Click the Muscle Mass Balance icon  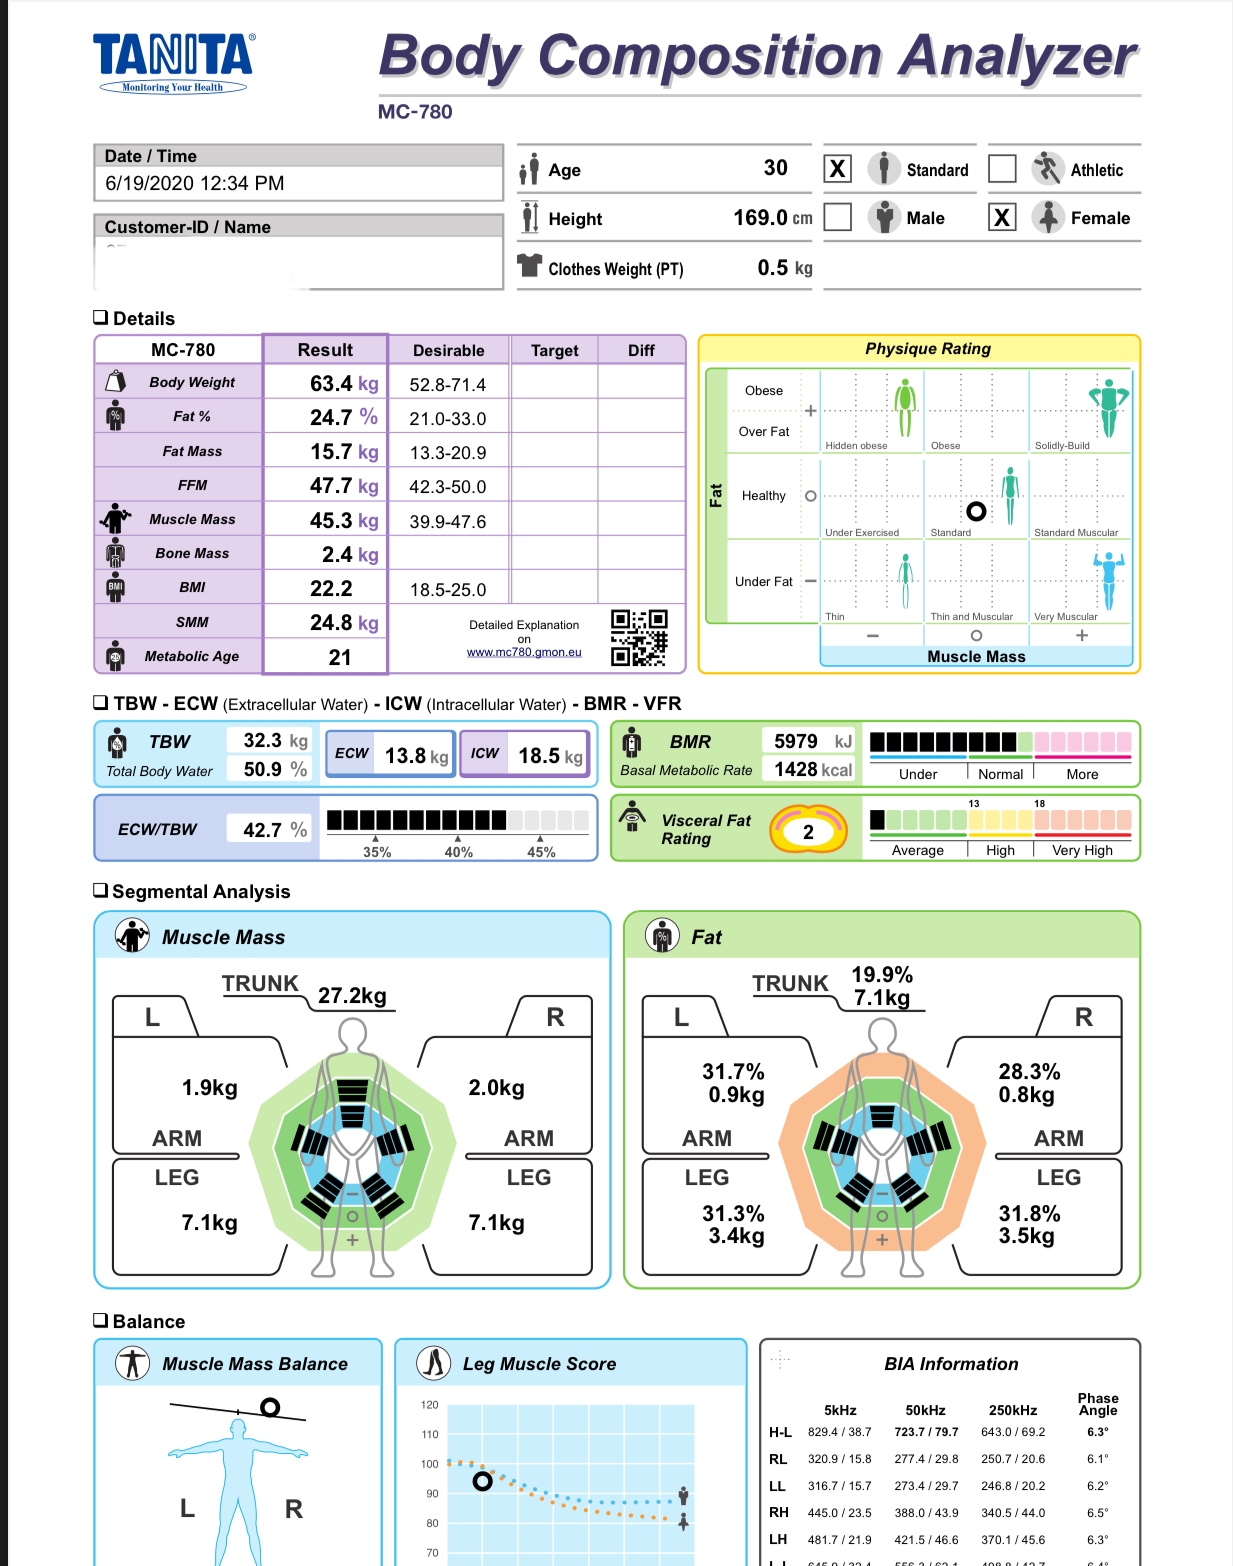(x=132, y=1363)
